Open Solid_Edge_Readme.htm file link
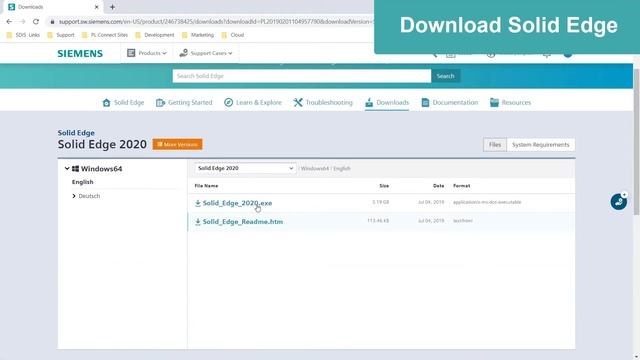 click(243, 222)
